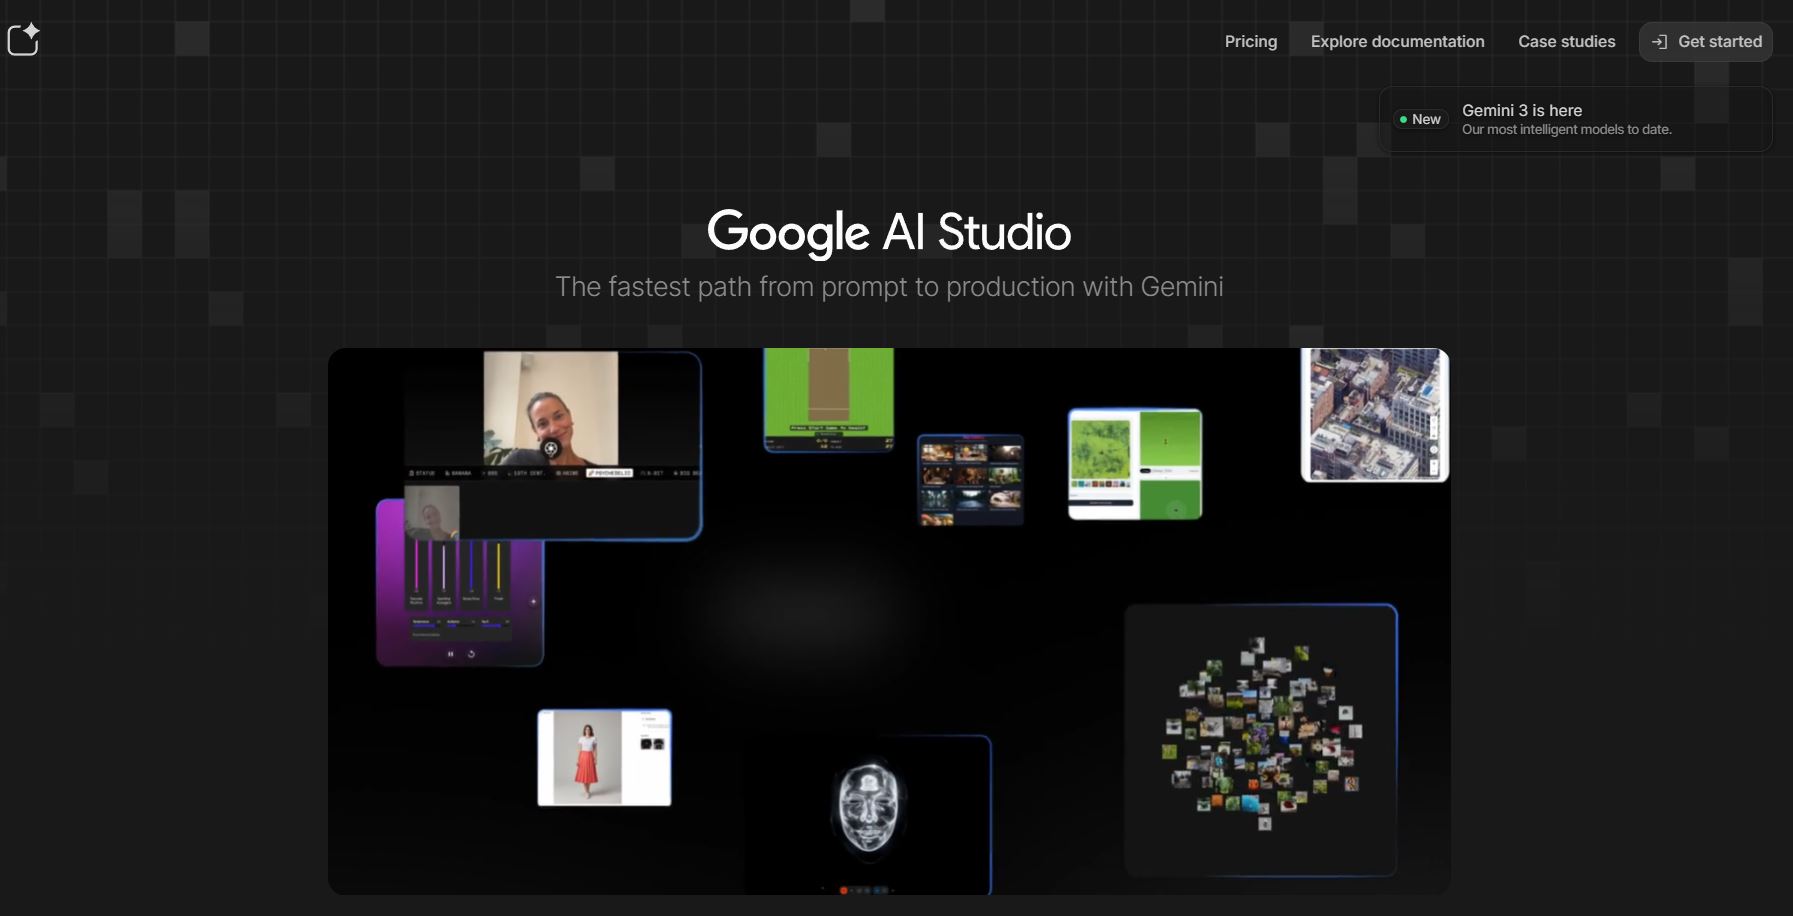Click the green dot beside New badge

click(1403, 119)
